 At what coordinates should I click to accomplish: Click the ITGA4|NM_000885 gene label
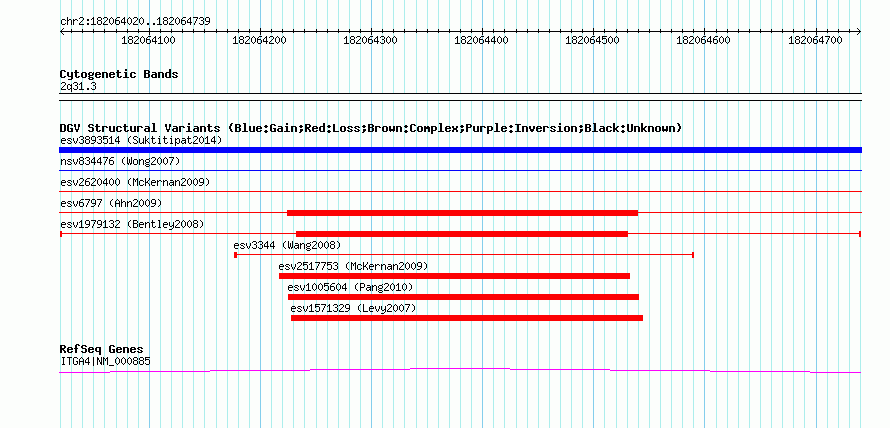(106, 361)
